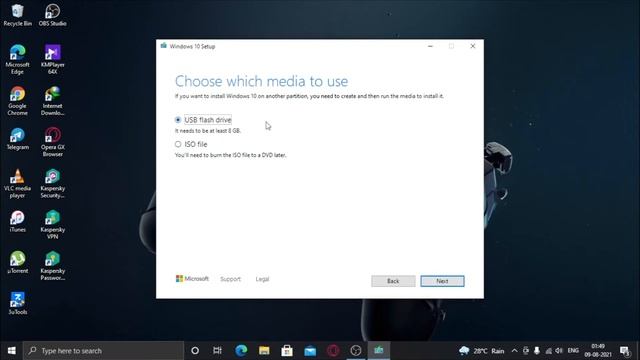Open the Windows Start menu
The width and height of the screenshot is (640, 360).
(x=11, y=351)
